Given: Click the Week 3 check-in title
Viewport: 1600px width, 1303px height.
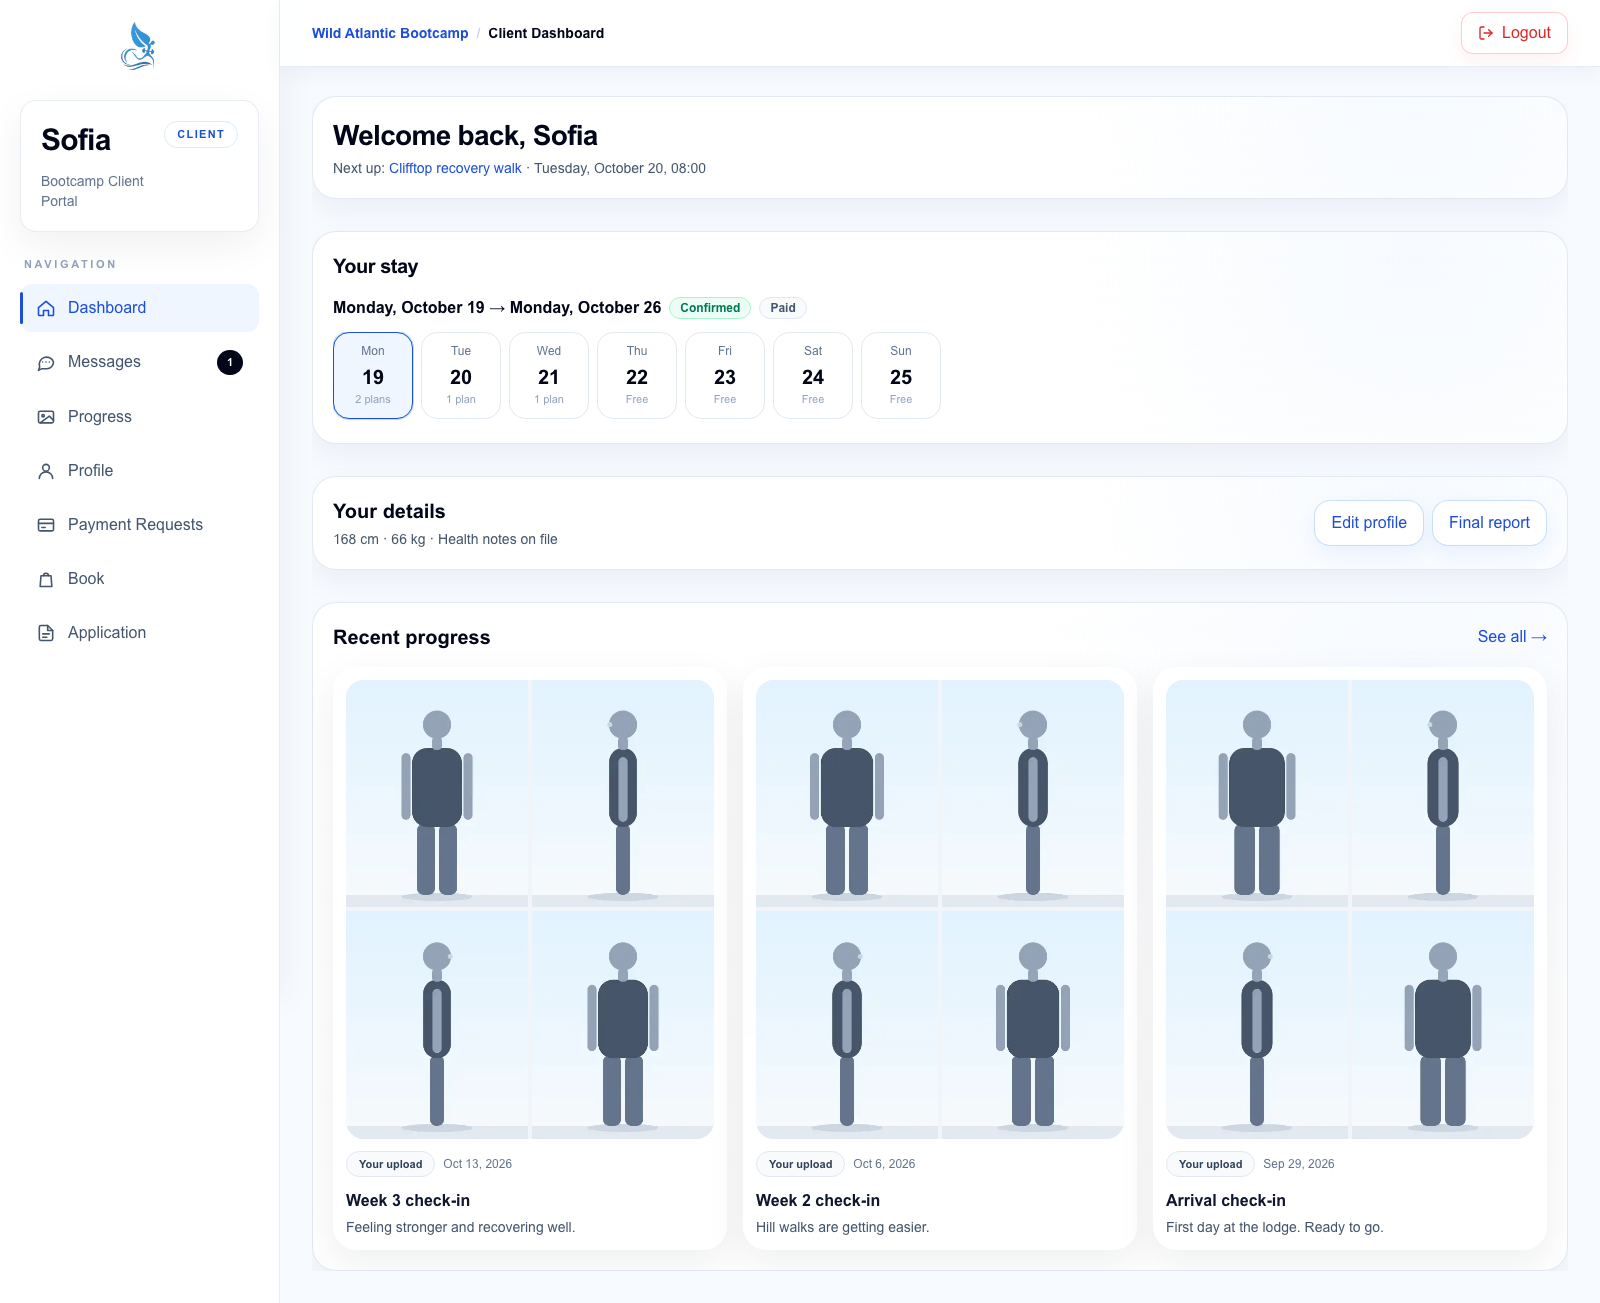Looking at the screenshot, I should click(408, 1200).
